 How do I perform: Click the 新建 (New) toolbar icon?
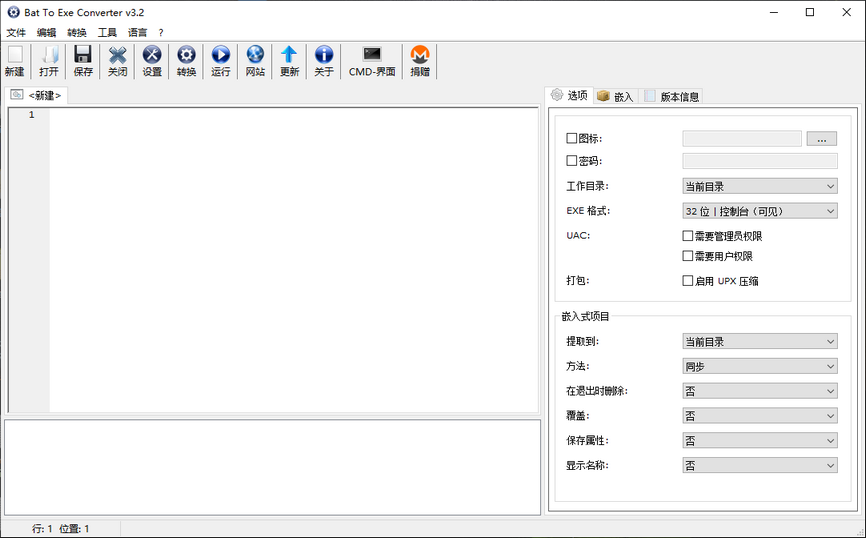point(14,56)
